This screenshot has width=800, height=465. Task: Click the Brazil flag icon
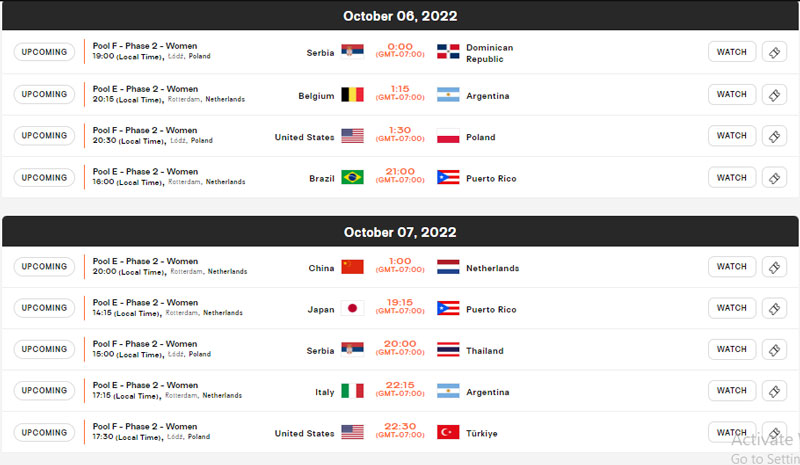[353, 177]
